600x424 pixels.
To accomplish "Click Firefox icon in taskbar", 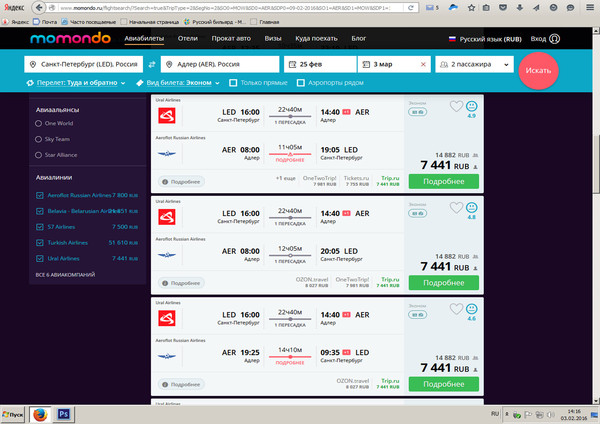I will click(x=40, y=415).
